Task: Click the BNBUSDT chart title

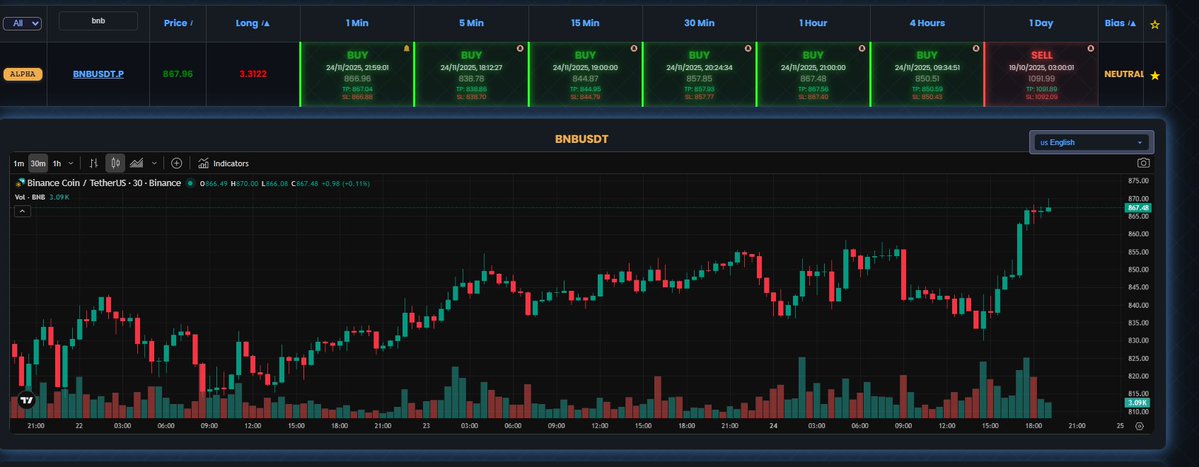Action: coord(582,139)
